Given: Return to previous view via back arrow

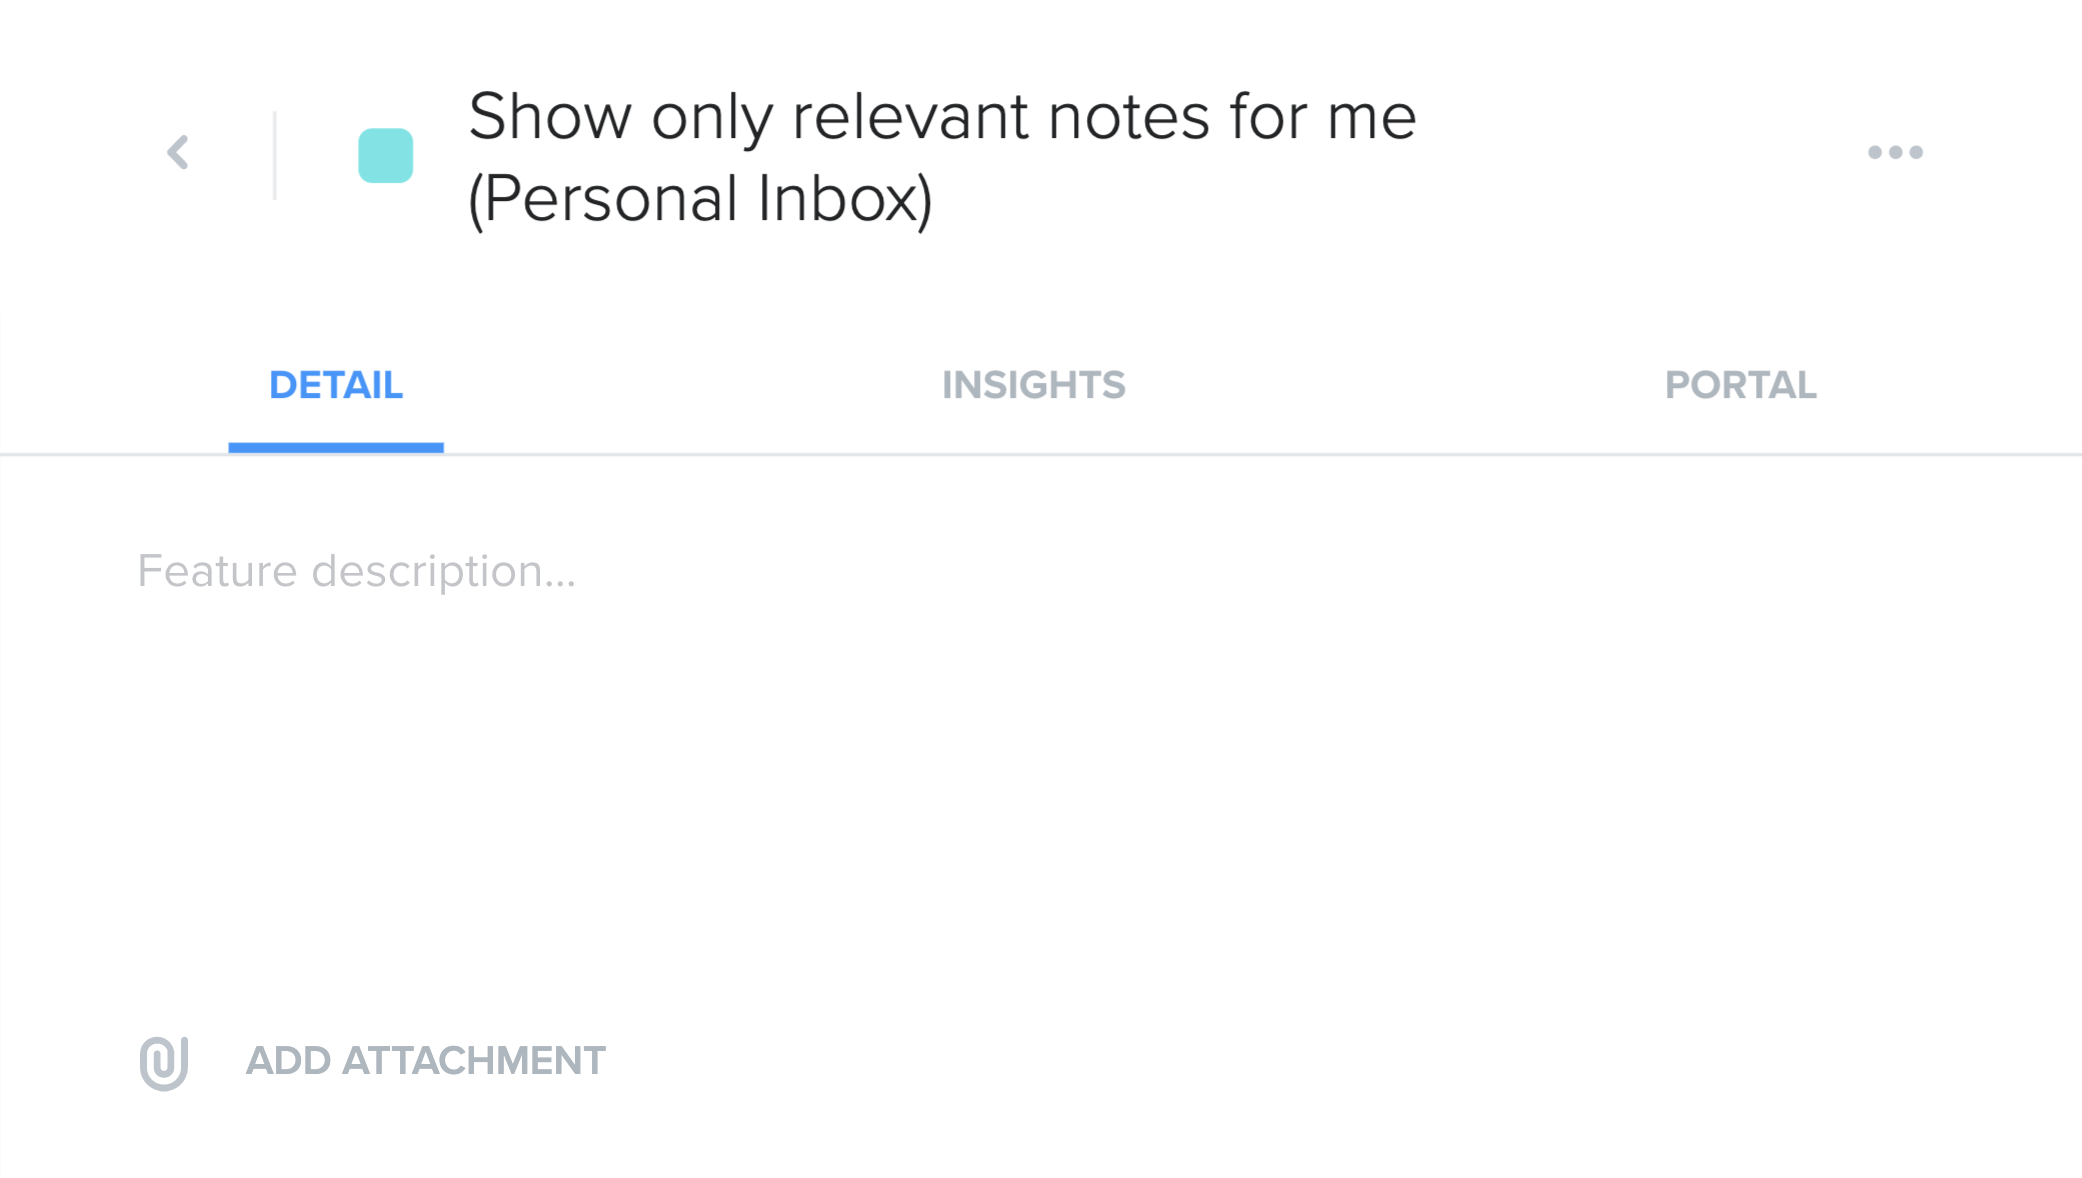Looking at the screenshot, I should click(178, 153).
